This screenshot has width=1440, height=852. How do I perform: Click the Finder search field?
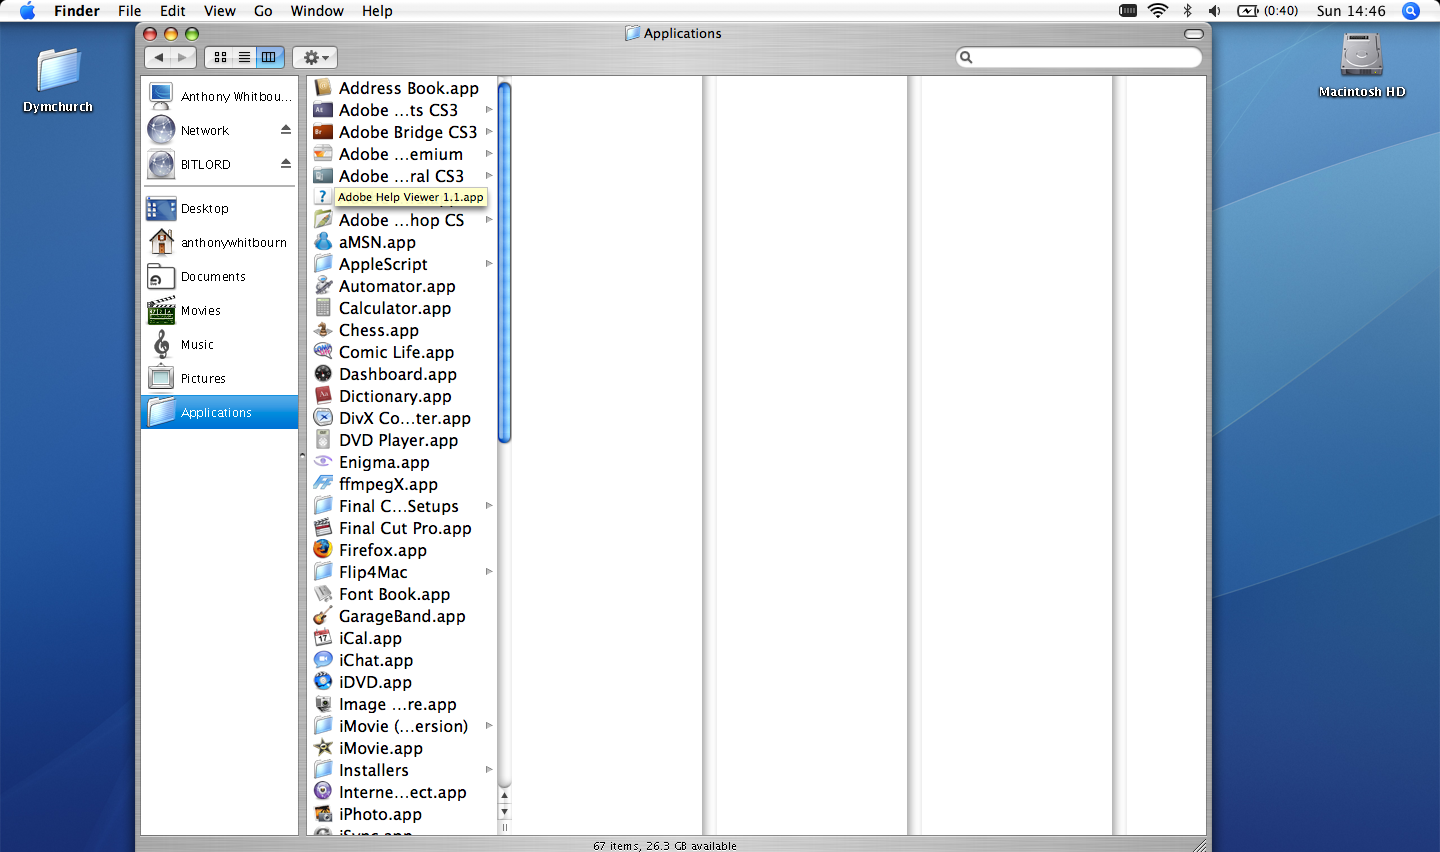(x=1079, y=57)
